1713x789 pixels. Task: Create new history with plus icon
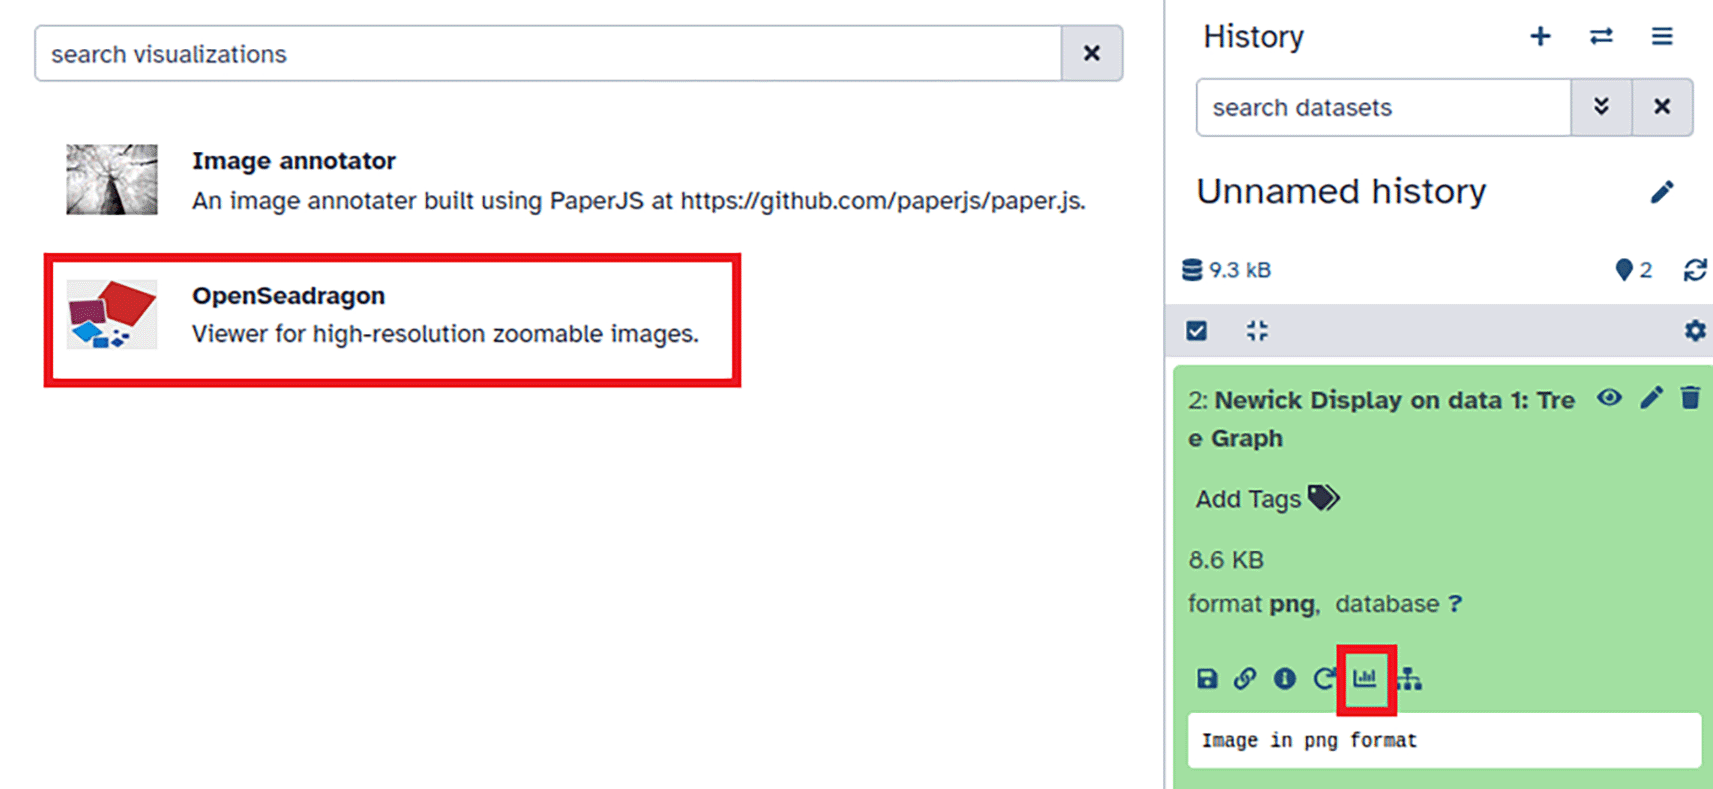pyautogui.click(x=1540, y=37)
